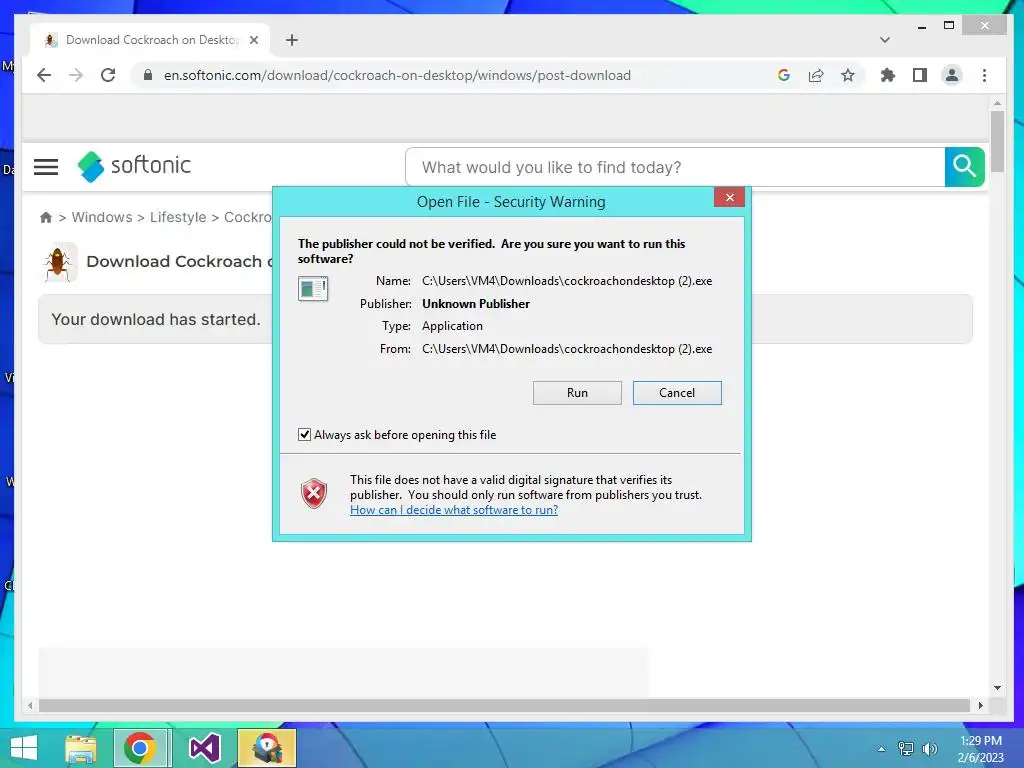This screenshot has height=768, width=1024.
Task: Click the browser back arrow
Action: coord(44,75)
